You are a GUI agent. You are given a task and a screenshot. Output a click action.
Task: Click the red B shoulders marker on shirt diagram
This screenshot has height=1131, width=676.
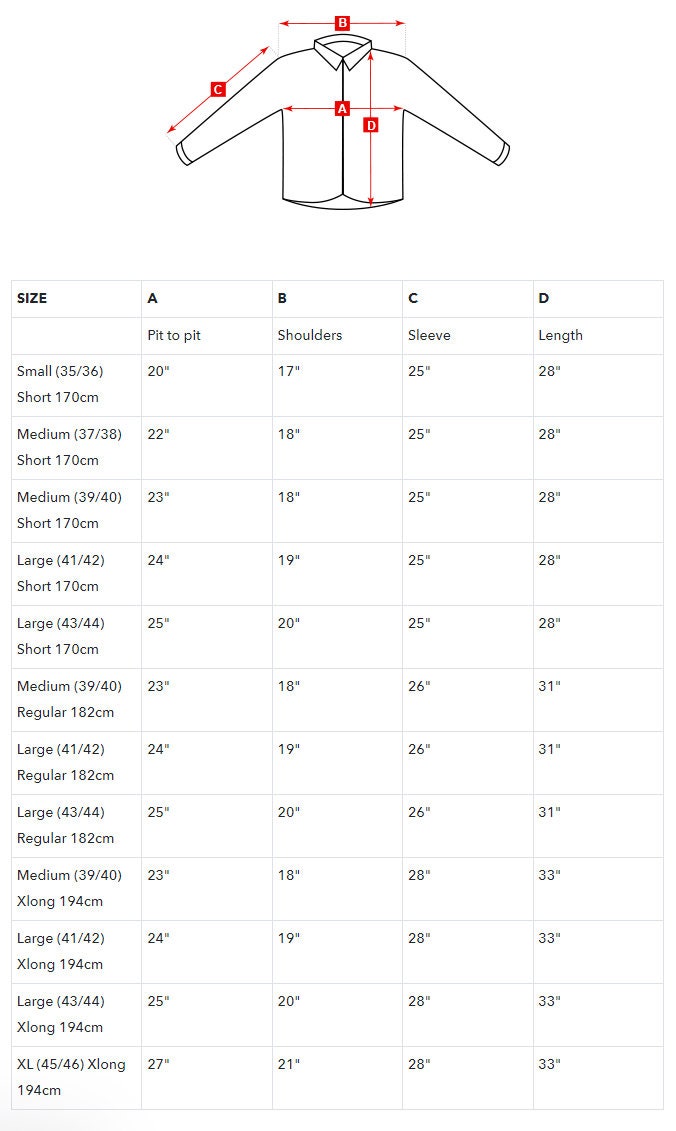(x=342, y=23)
